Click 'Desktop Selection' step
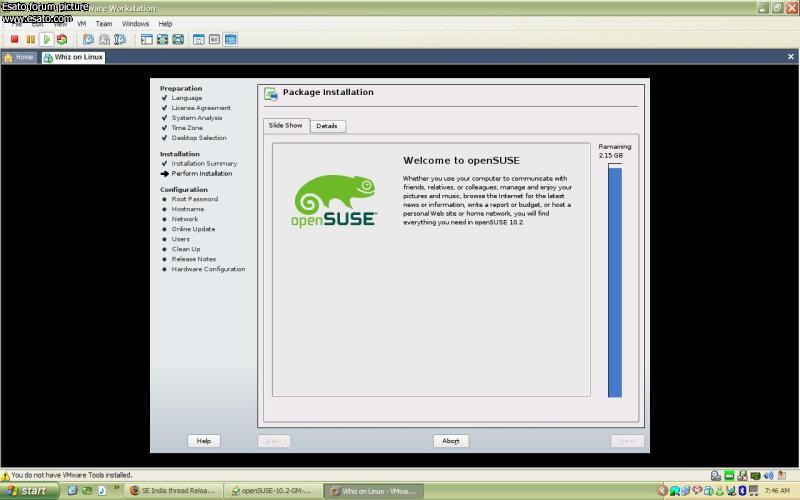Viewport: 800px width, 500px height. (x=199, y=138)
